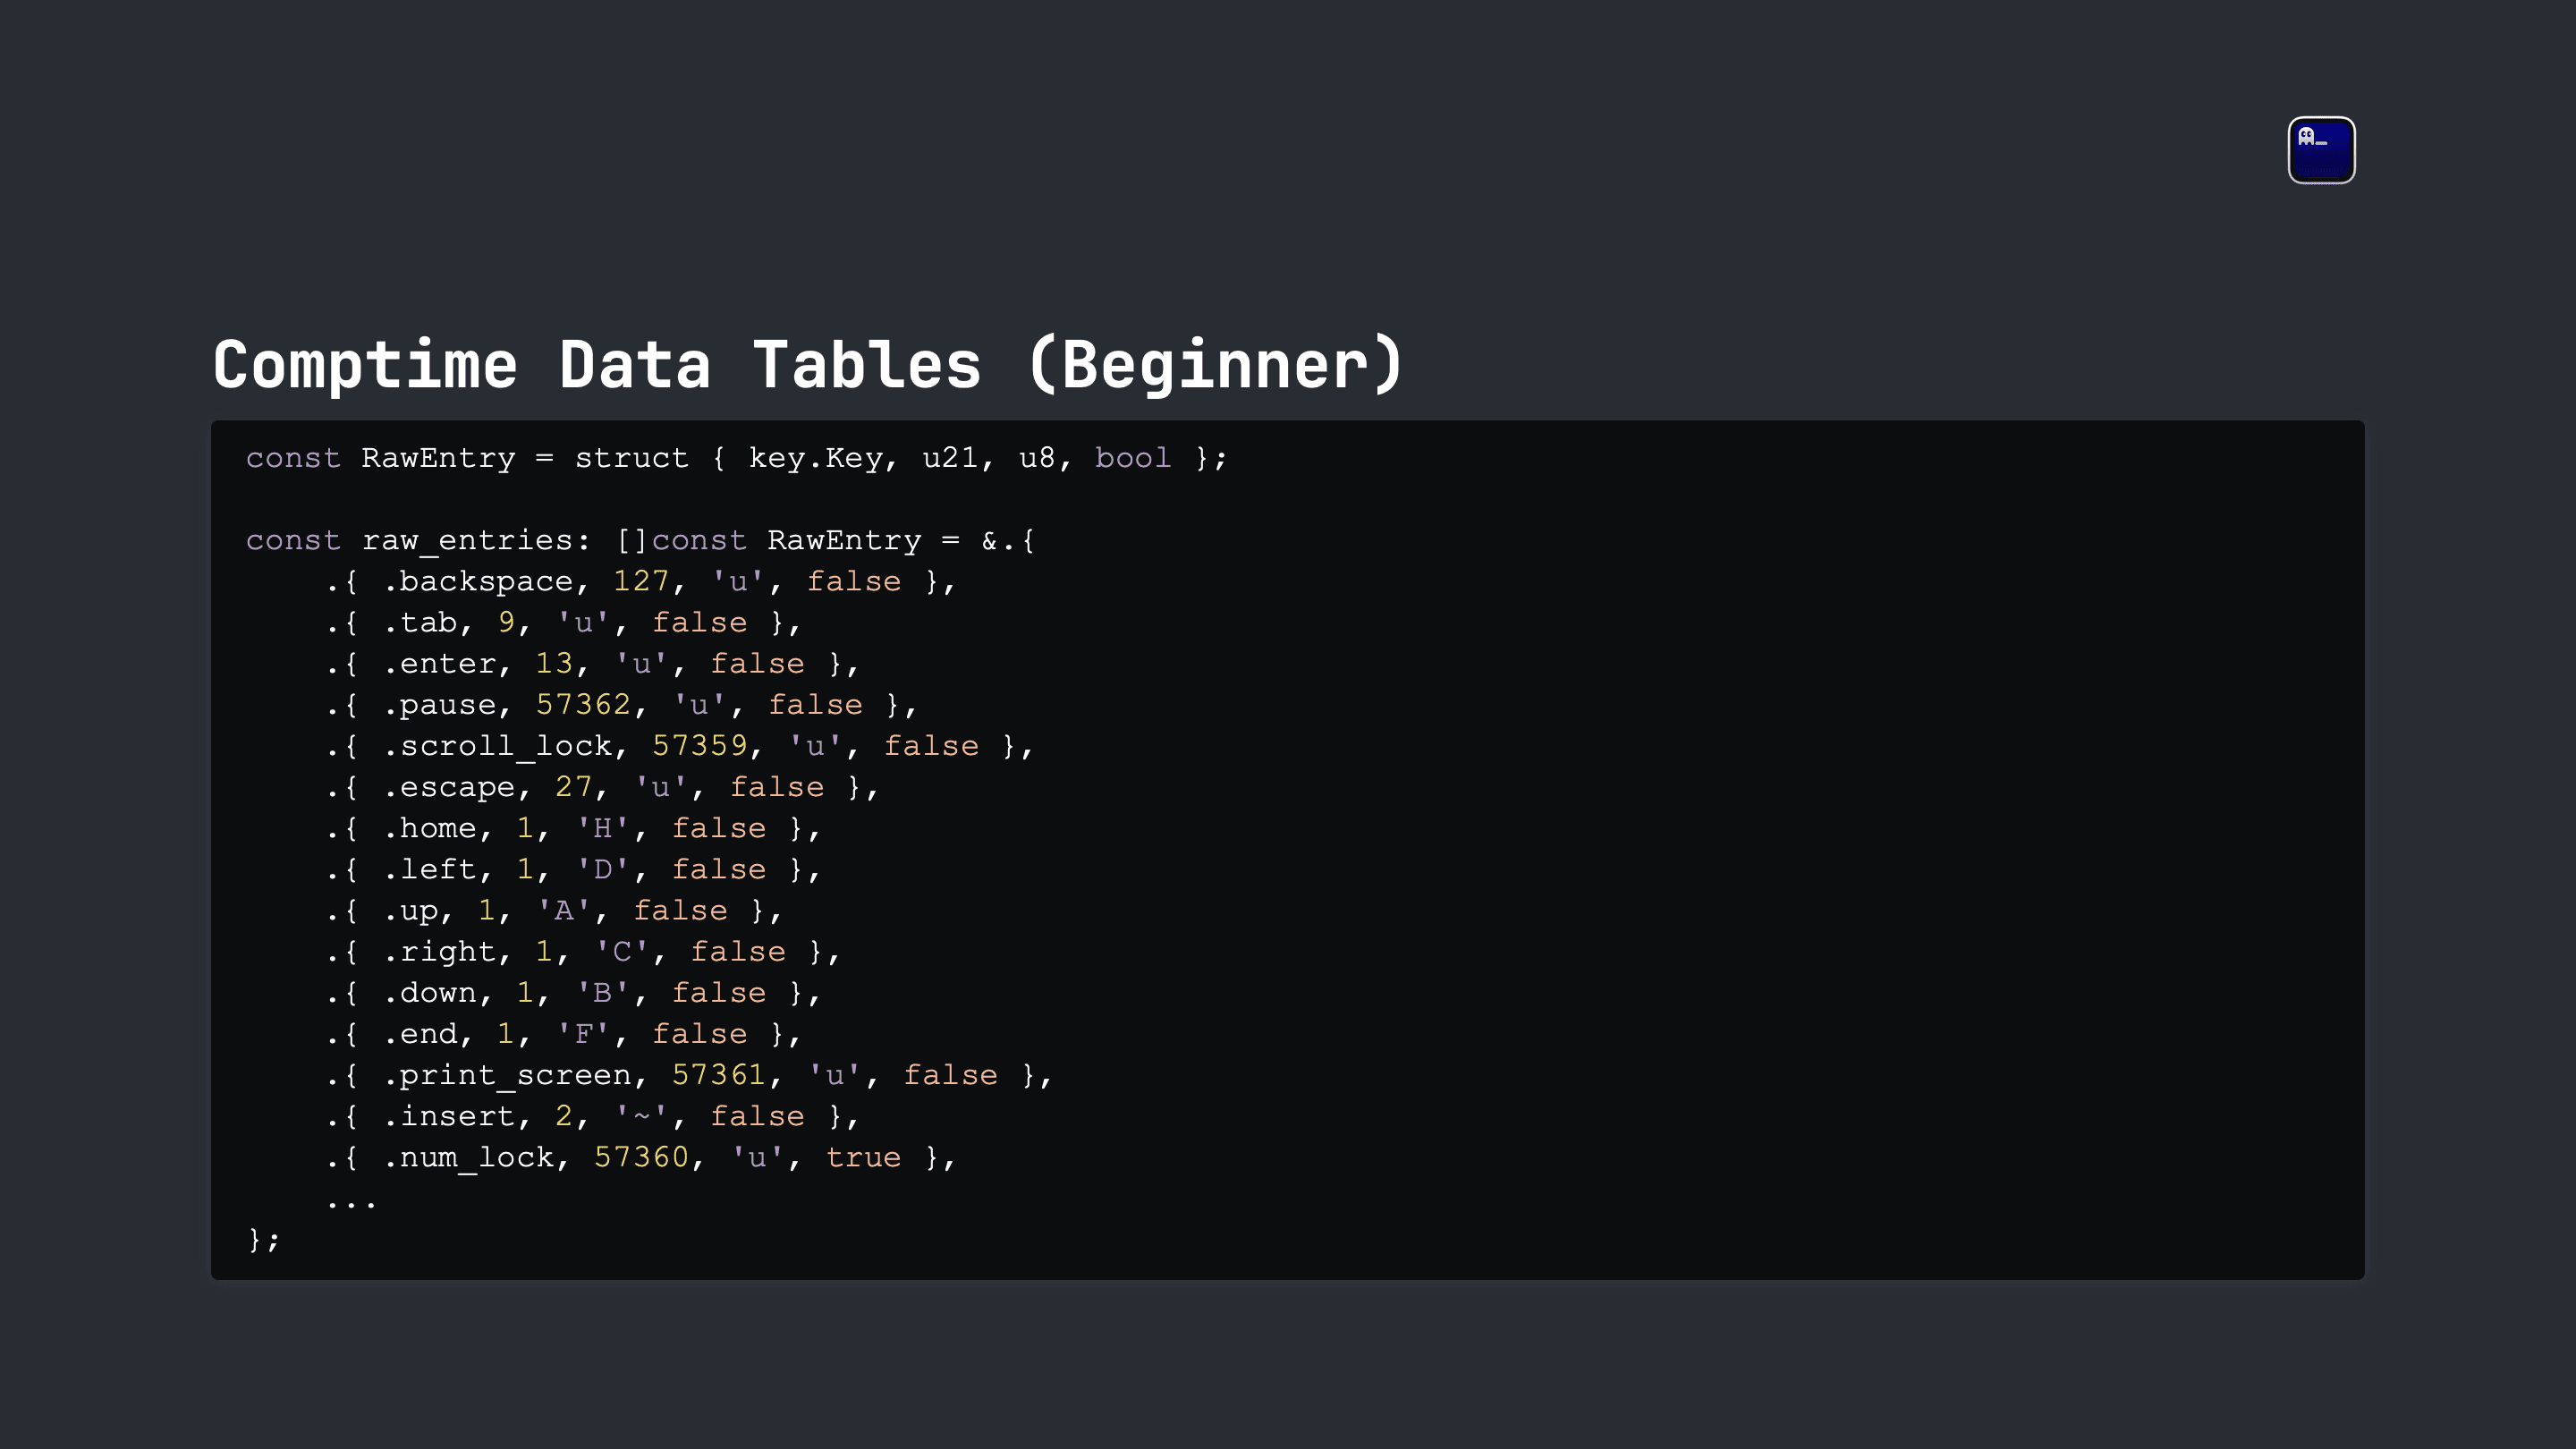The image size is (2576, 1449).
Task: Click the .escape entry row
Action: [x=602, y=787]
